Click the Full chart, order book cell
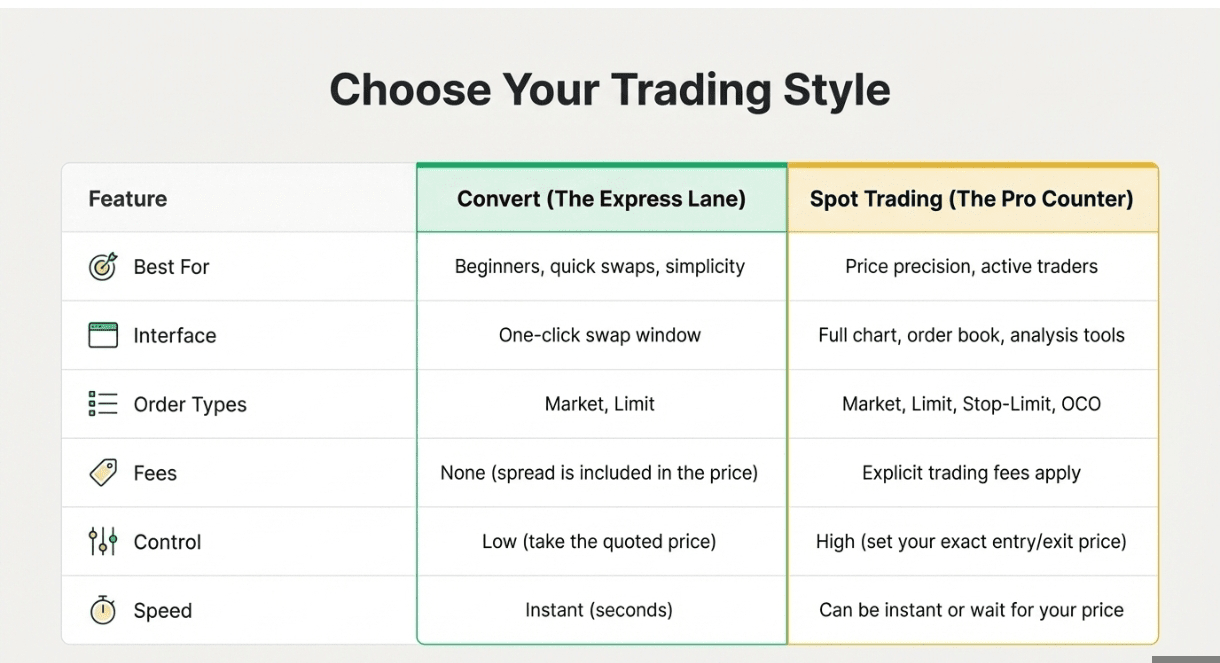The height and width of the screenshot is (663, 1220). coord(971,336)
